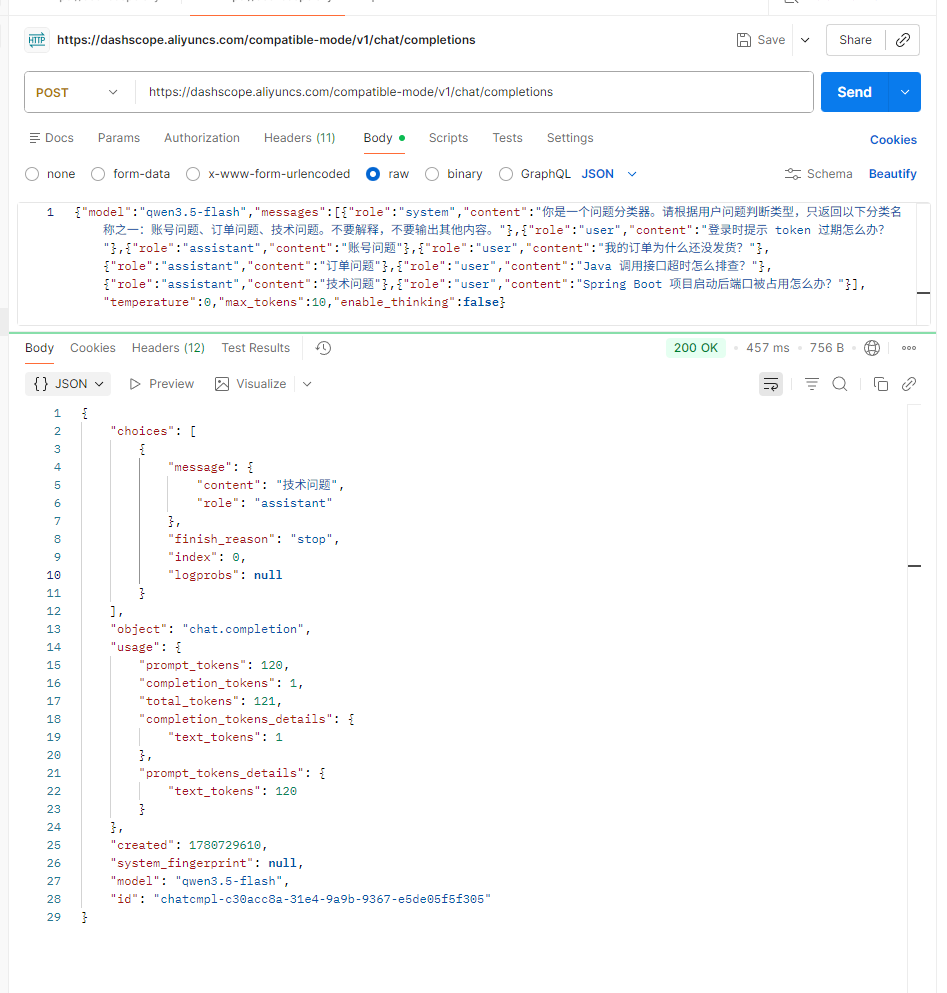Viewport: 947px width, 993px height.
Task: Open the Tests tab
Action: tap(507, 138)
